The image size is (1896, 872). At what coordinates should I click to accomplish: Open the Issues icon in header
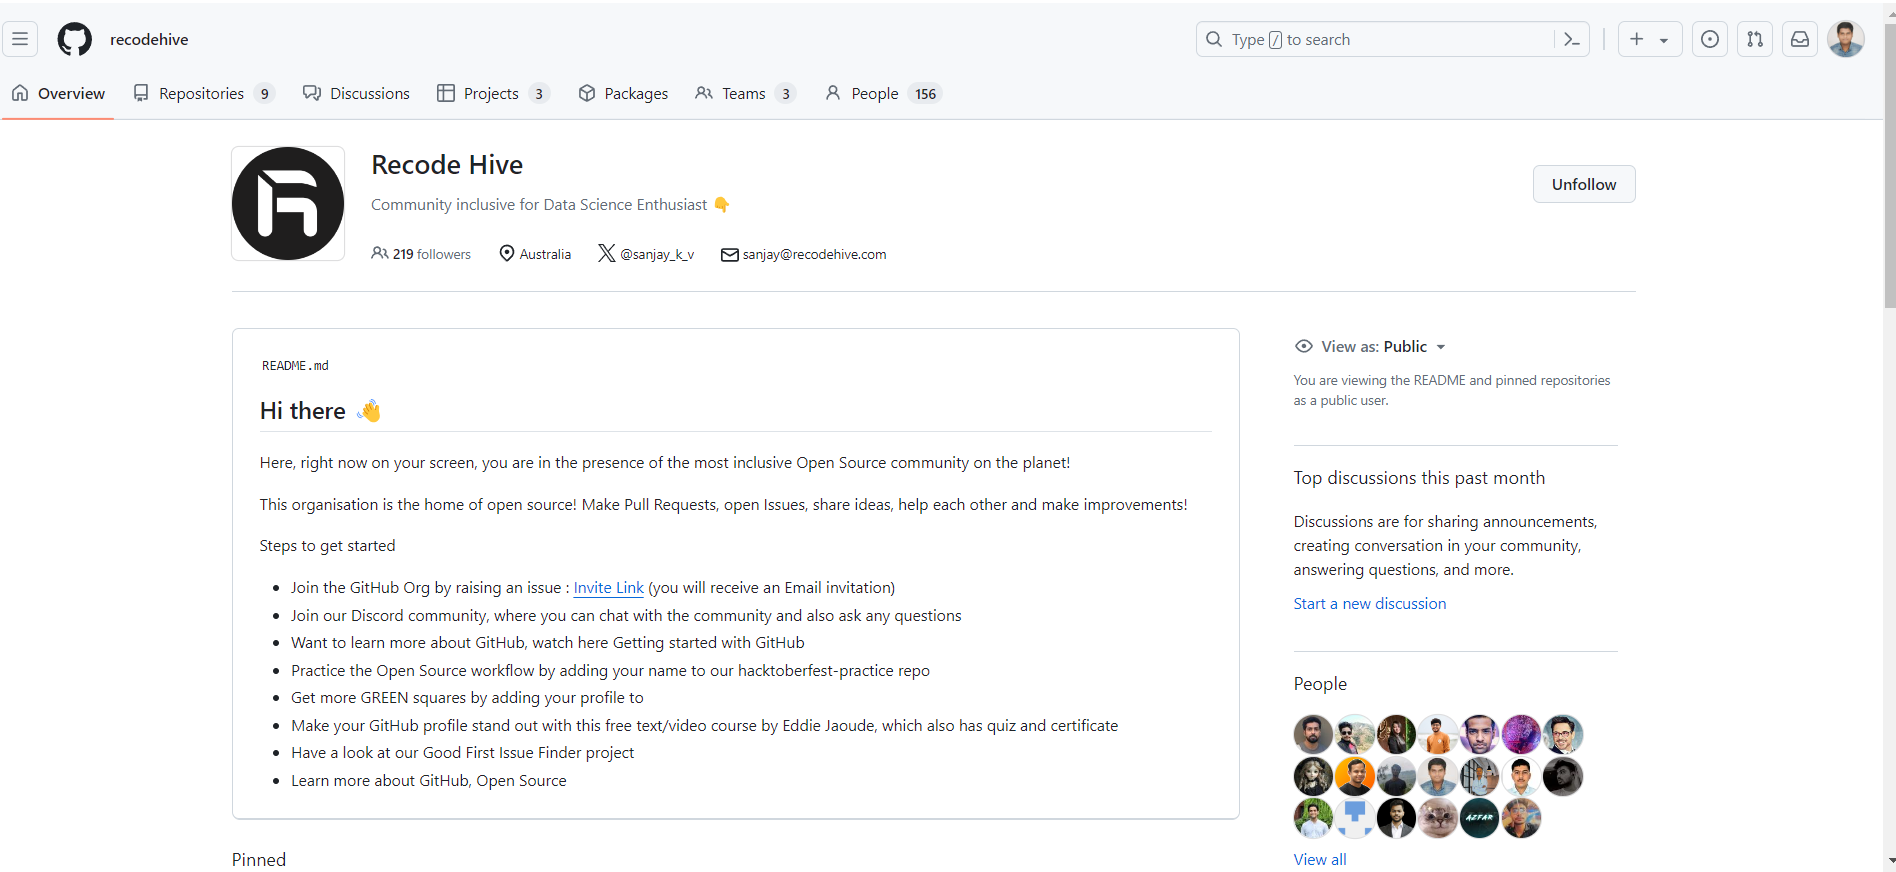pos(1710,39)
